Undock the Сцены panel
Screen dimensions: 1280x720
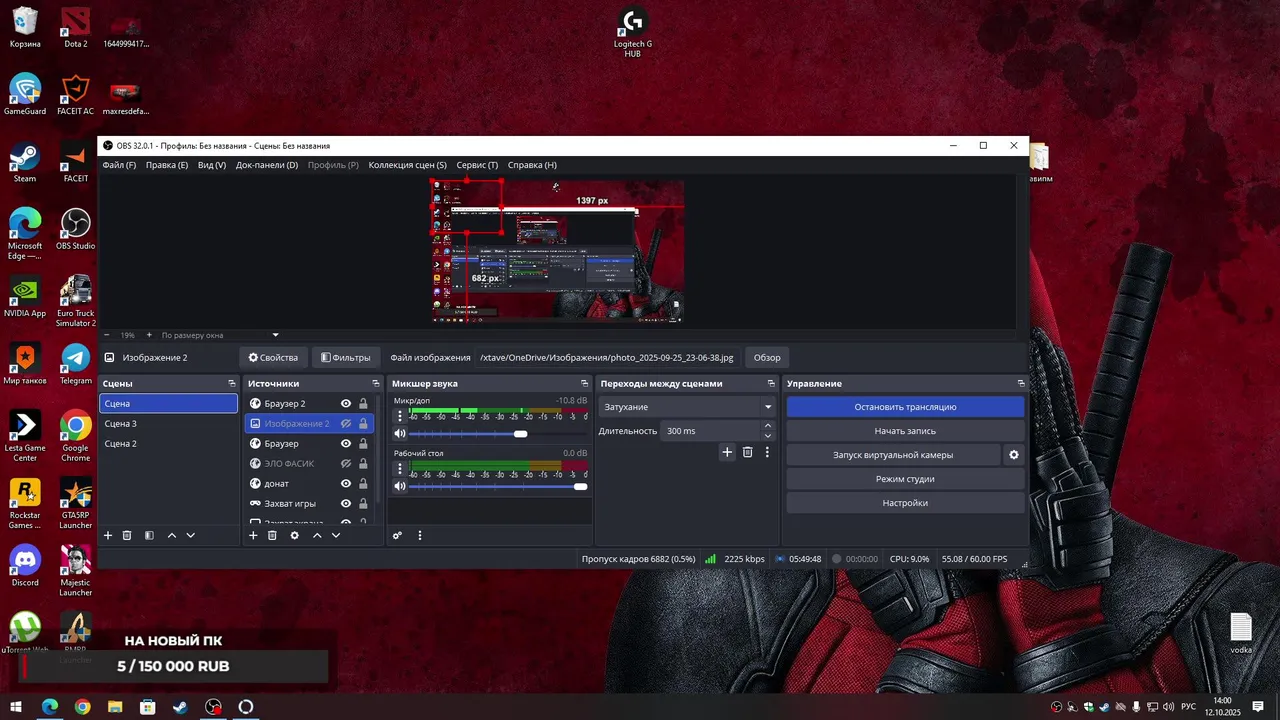point(232,383)
